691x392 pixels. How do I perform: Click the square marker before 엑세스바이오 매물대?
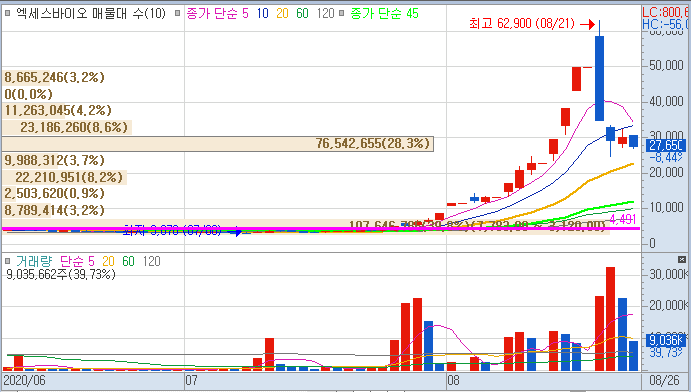click(x=7, y=14)
